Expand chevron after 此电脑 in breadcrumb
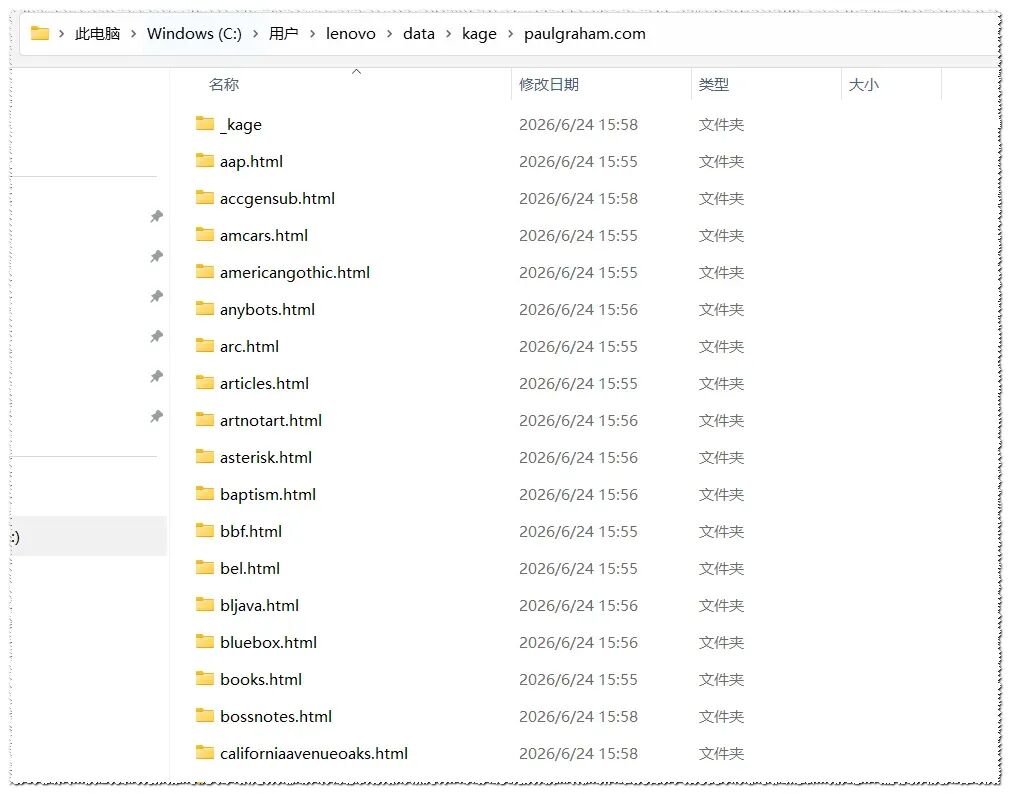Viewport: 1011px width, 794px height. pos(133,34)
